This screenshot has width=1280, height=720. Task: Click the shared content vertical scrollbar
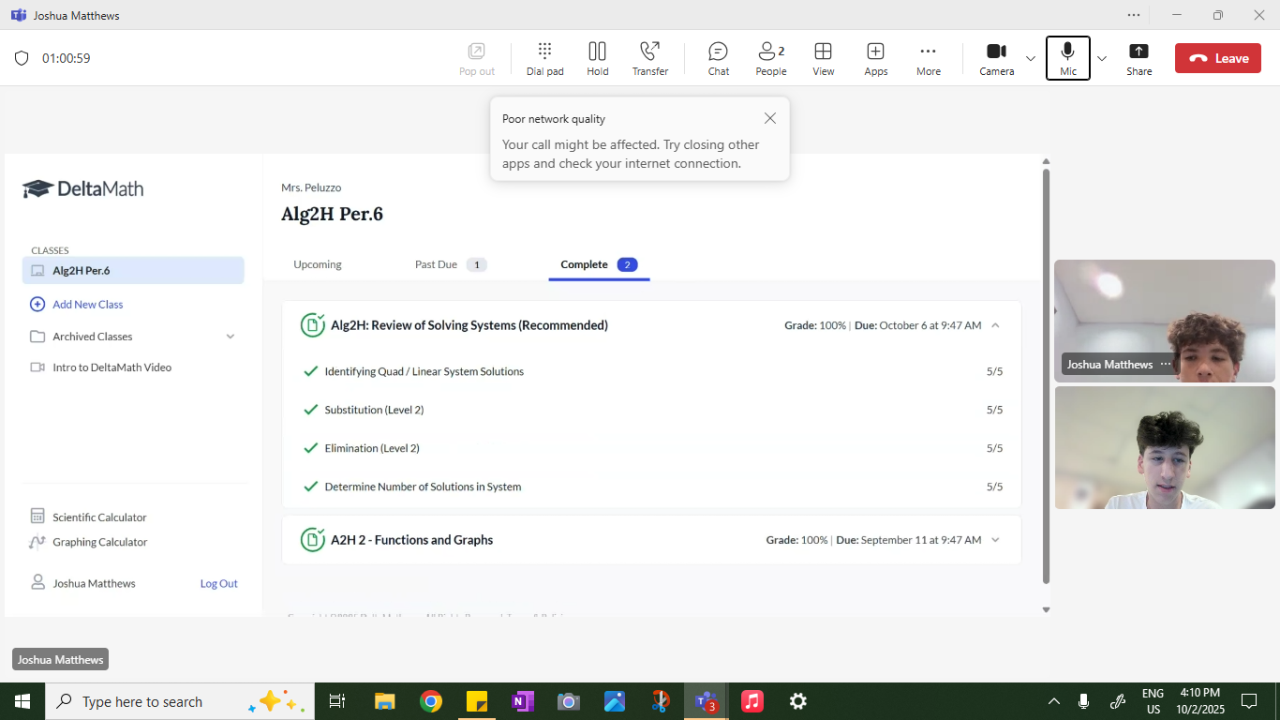(x=1046, y=375)
